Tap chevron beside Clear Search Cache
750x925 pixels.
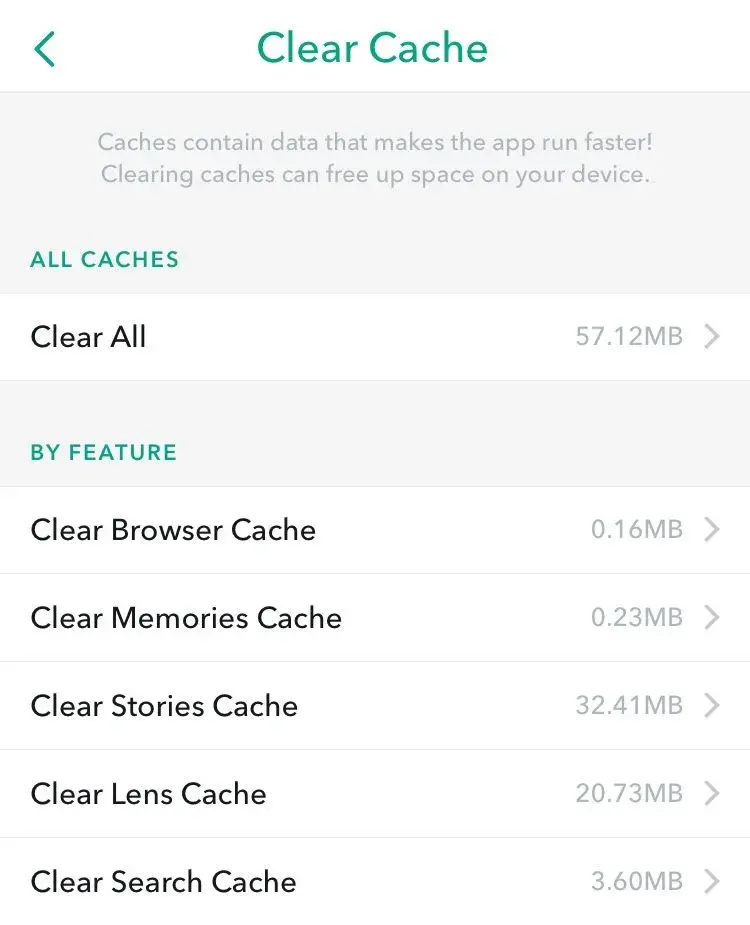pos(712,882)
